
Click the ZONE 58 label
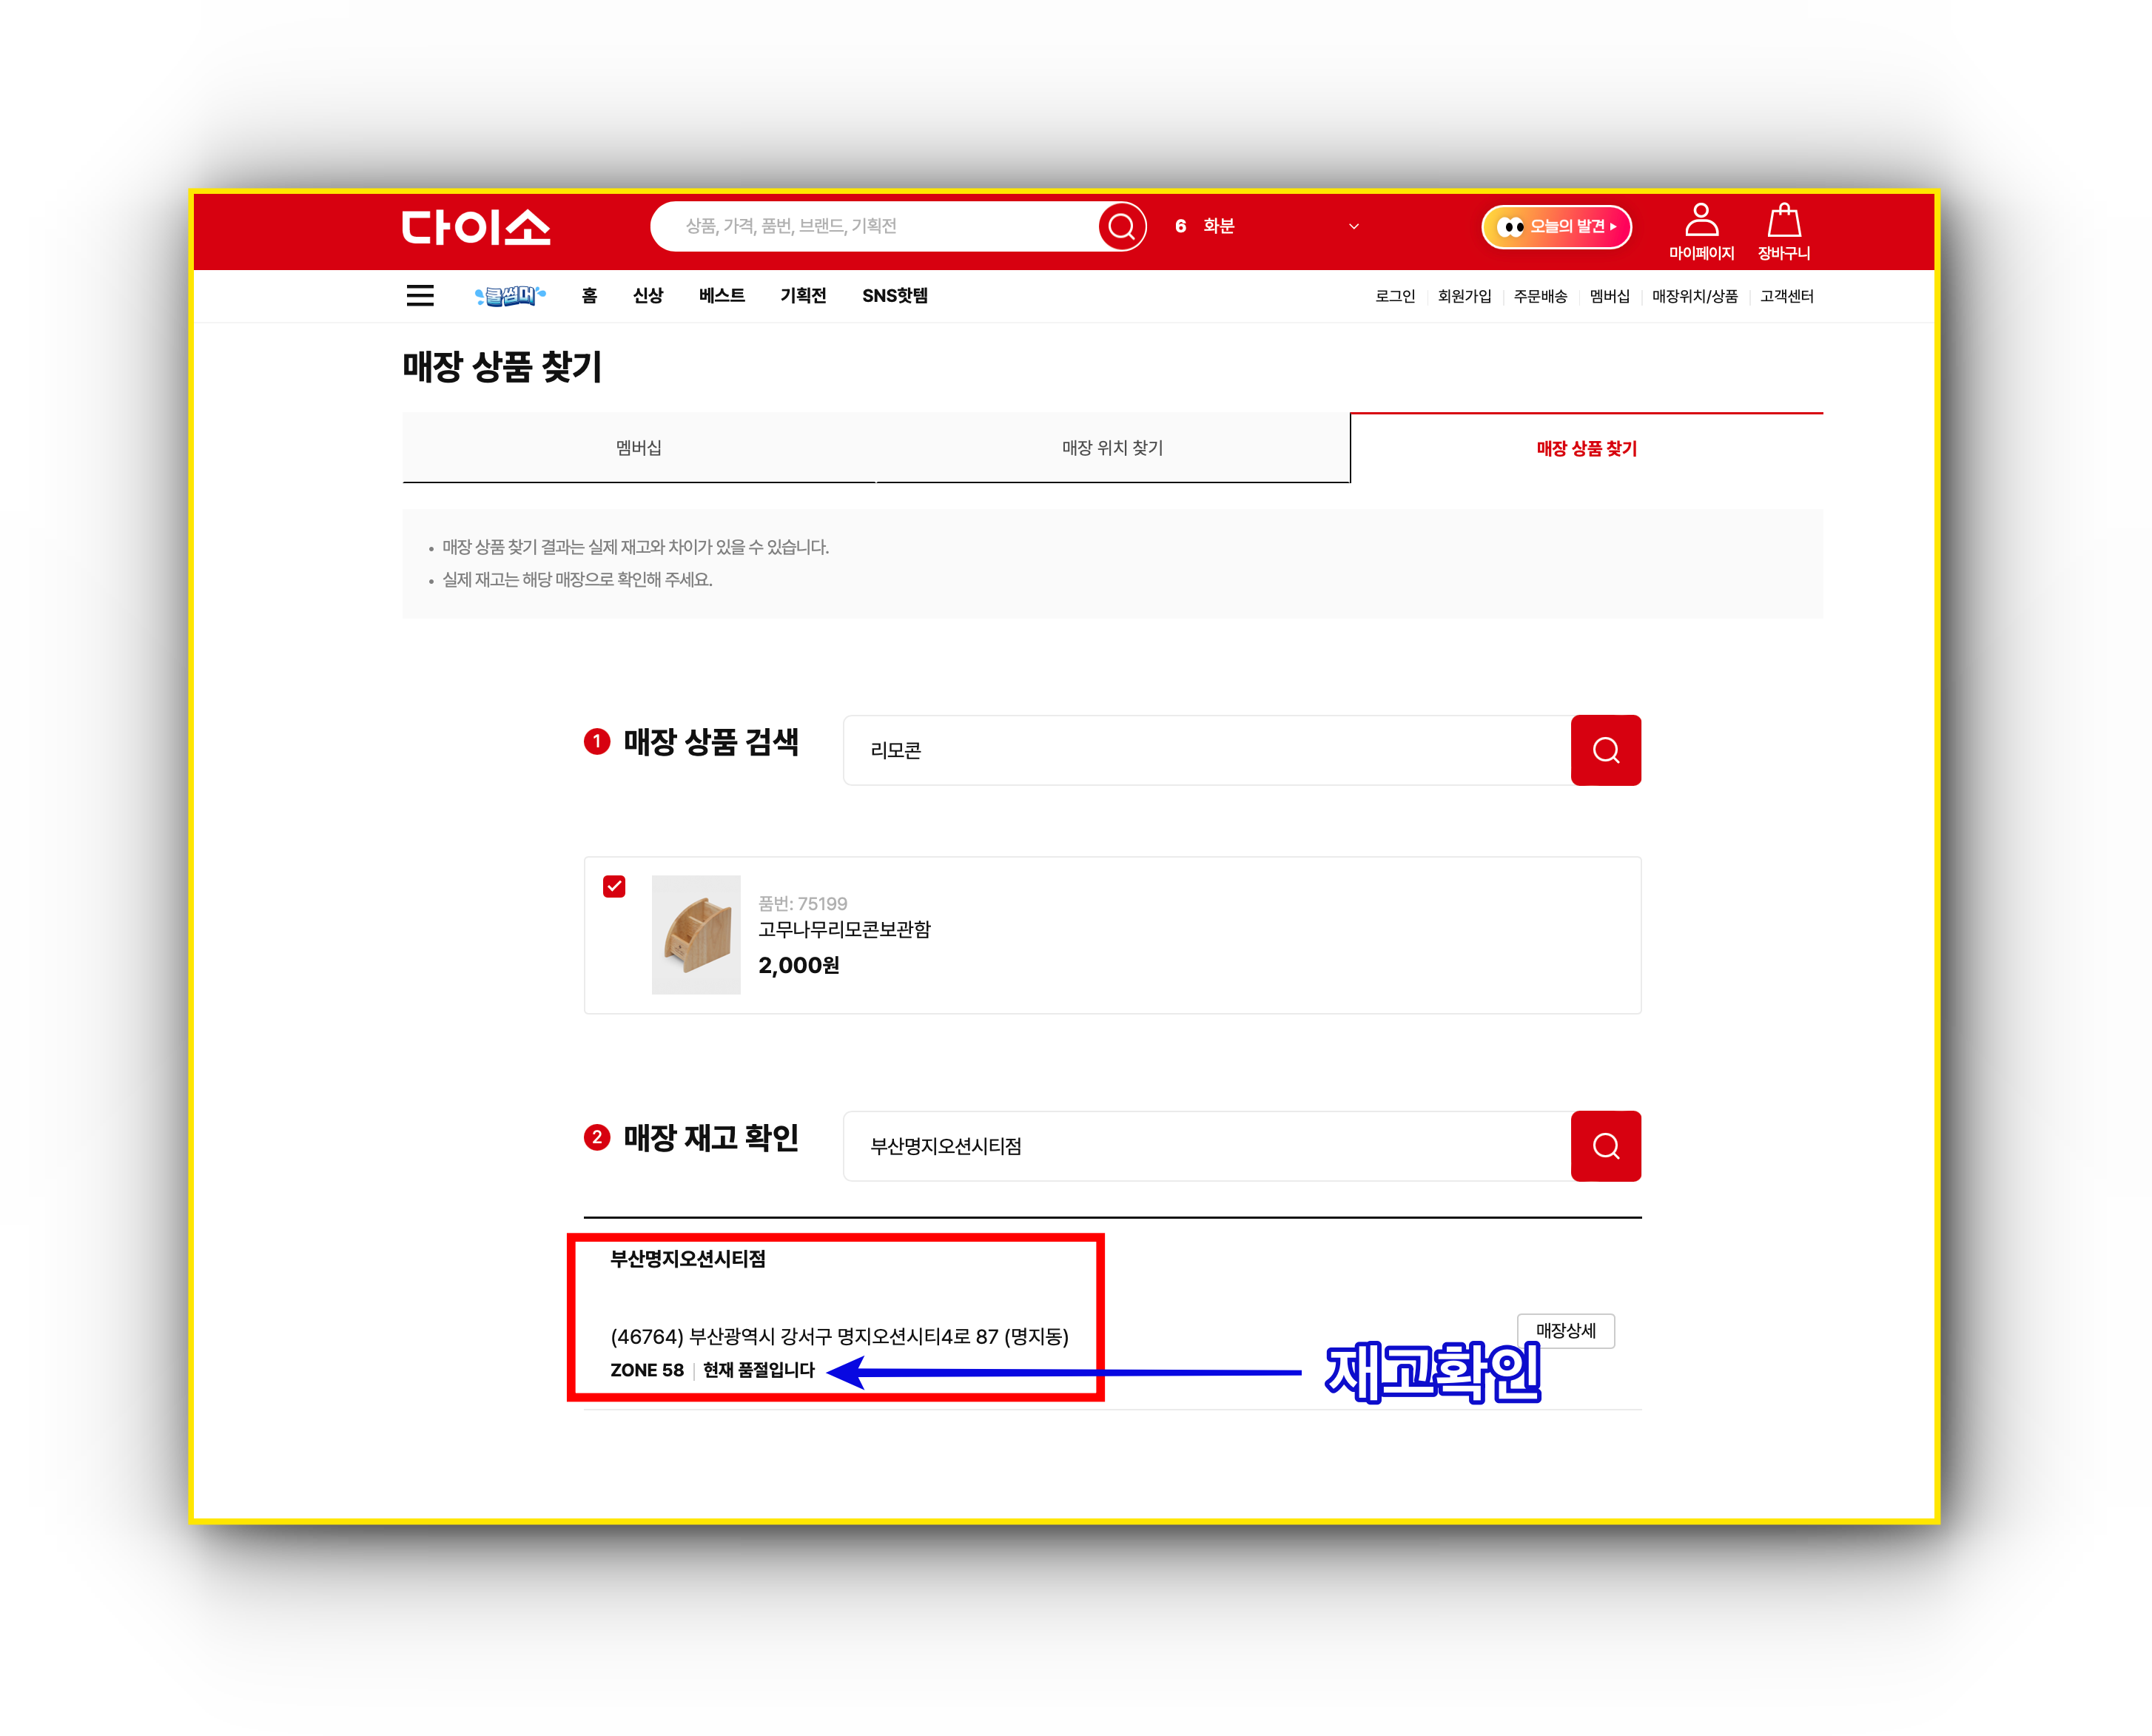click(647, 1370)
